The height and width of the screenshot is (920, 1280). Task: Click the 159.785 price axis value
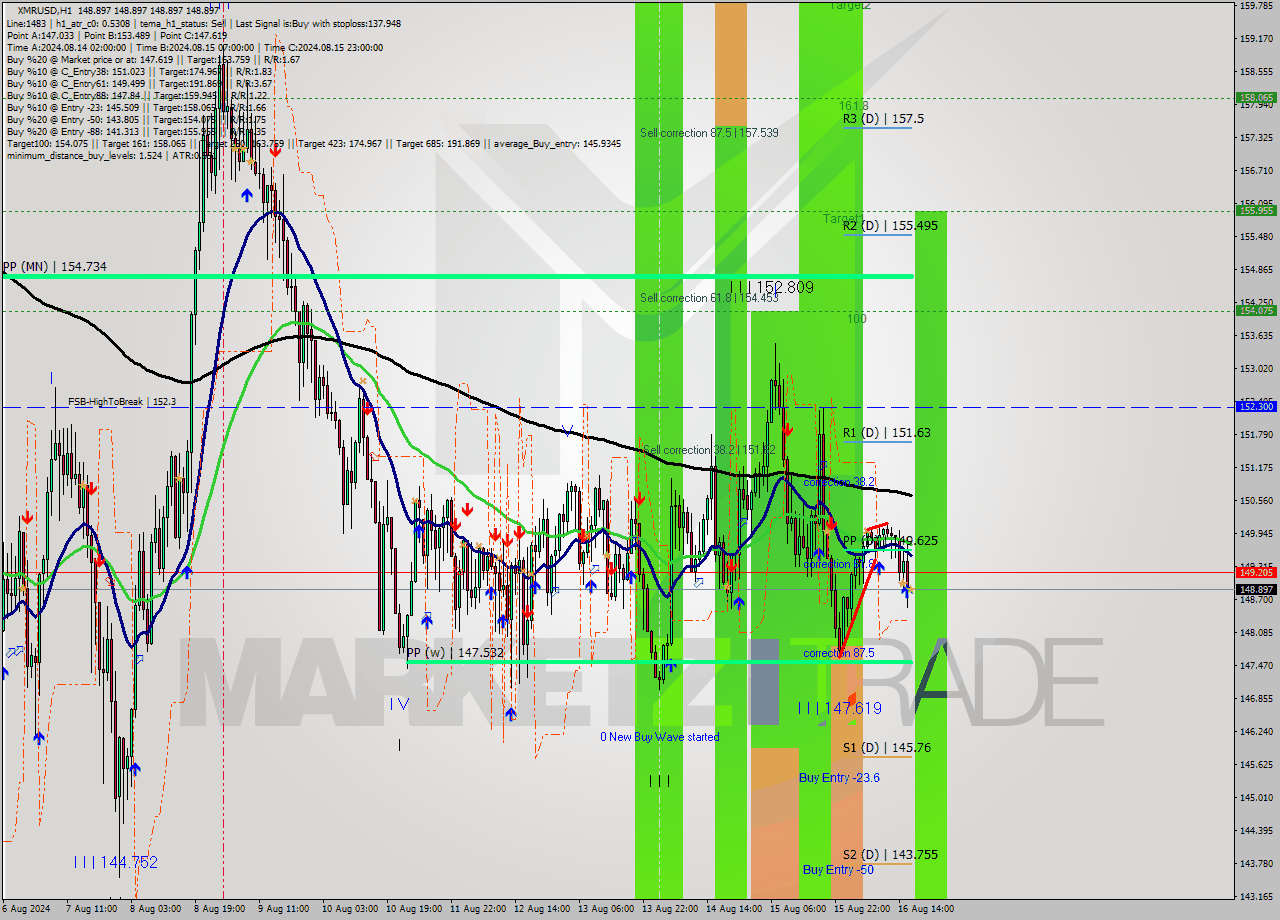click(1256, 6)
